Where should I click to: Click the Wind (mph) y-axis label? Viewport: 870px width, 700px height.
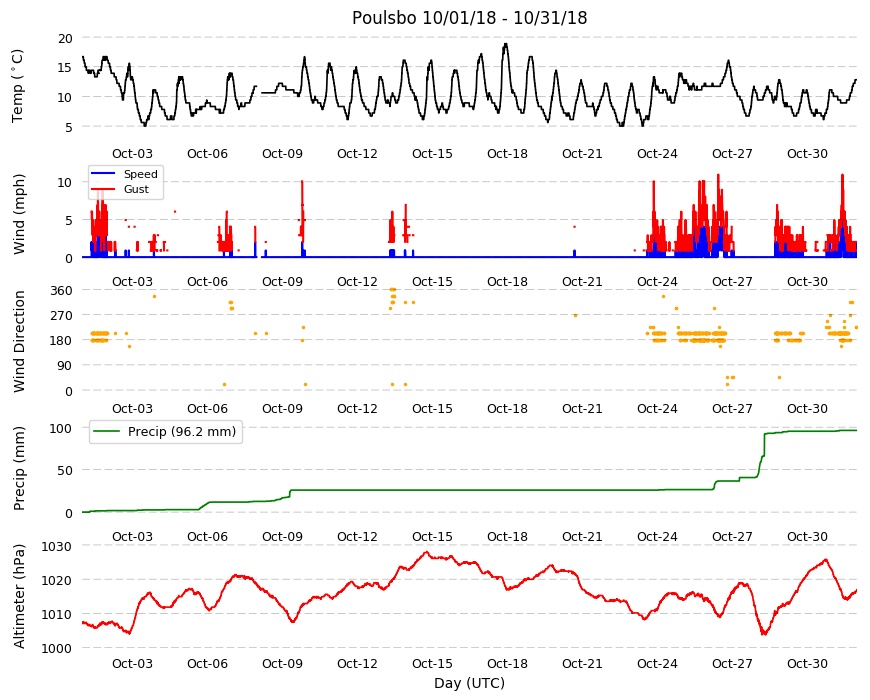(x=19, y=214)
